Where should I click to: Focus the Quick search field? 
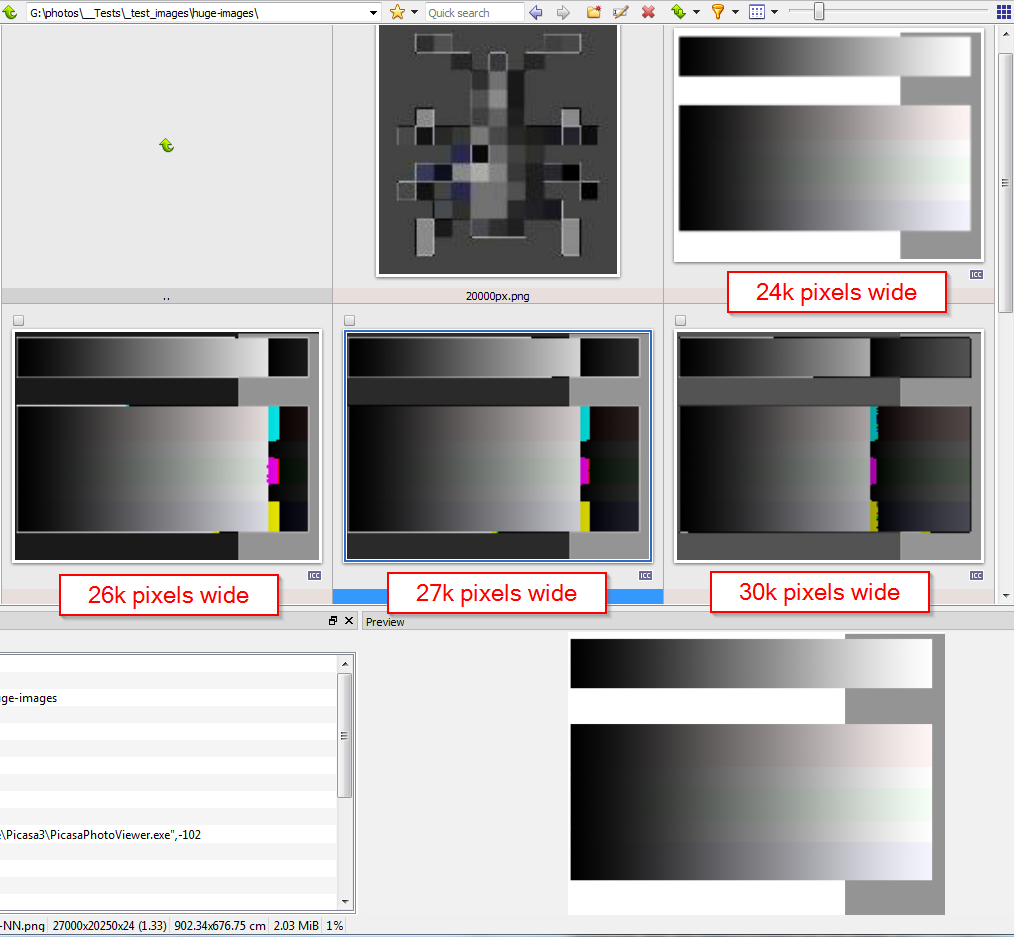click(475, 12)
